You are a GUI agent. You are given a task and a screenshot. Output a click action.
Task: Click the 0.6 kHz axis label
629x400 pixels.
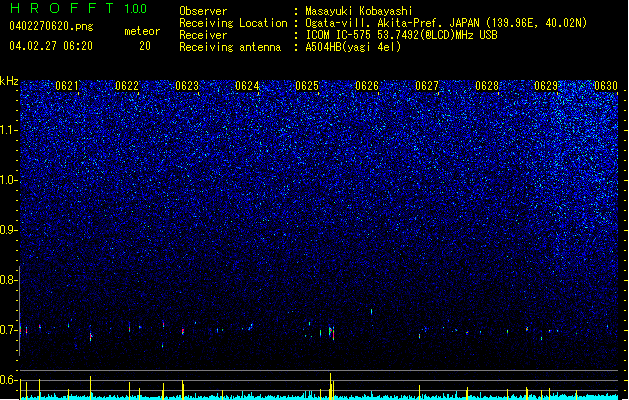point(8,380)
